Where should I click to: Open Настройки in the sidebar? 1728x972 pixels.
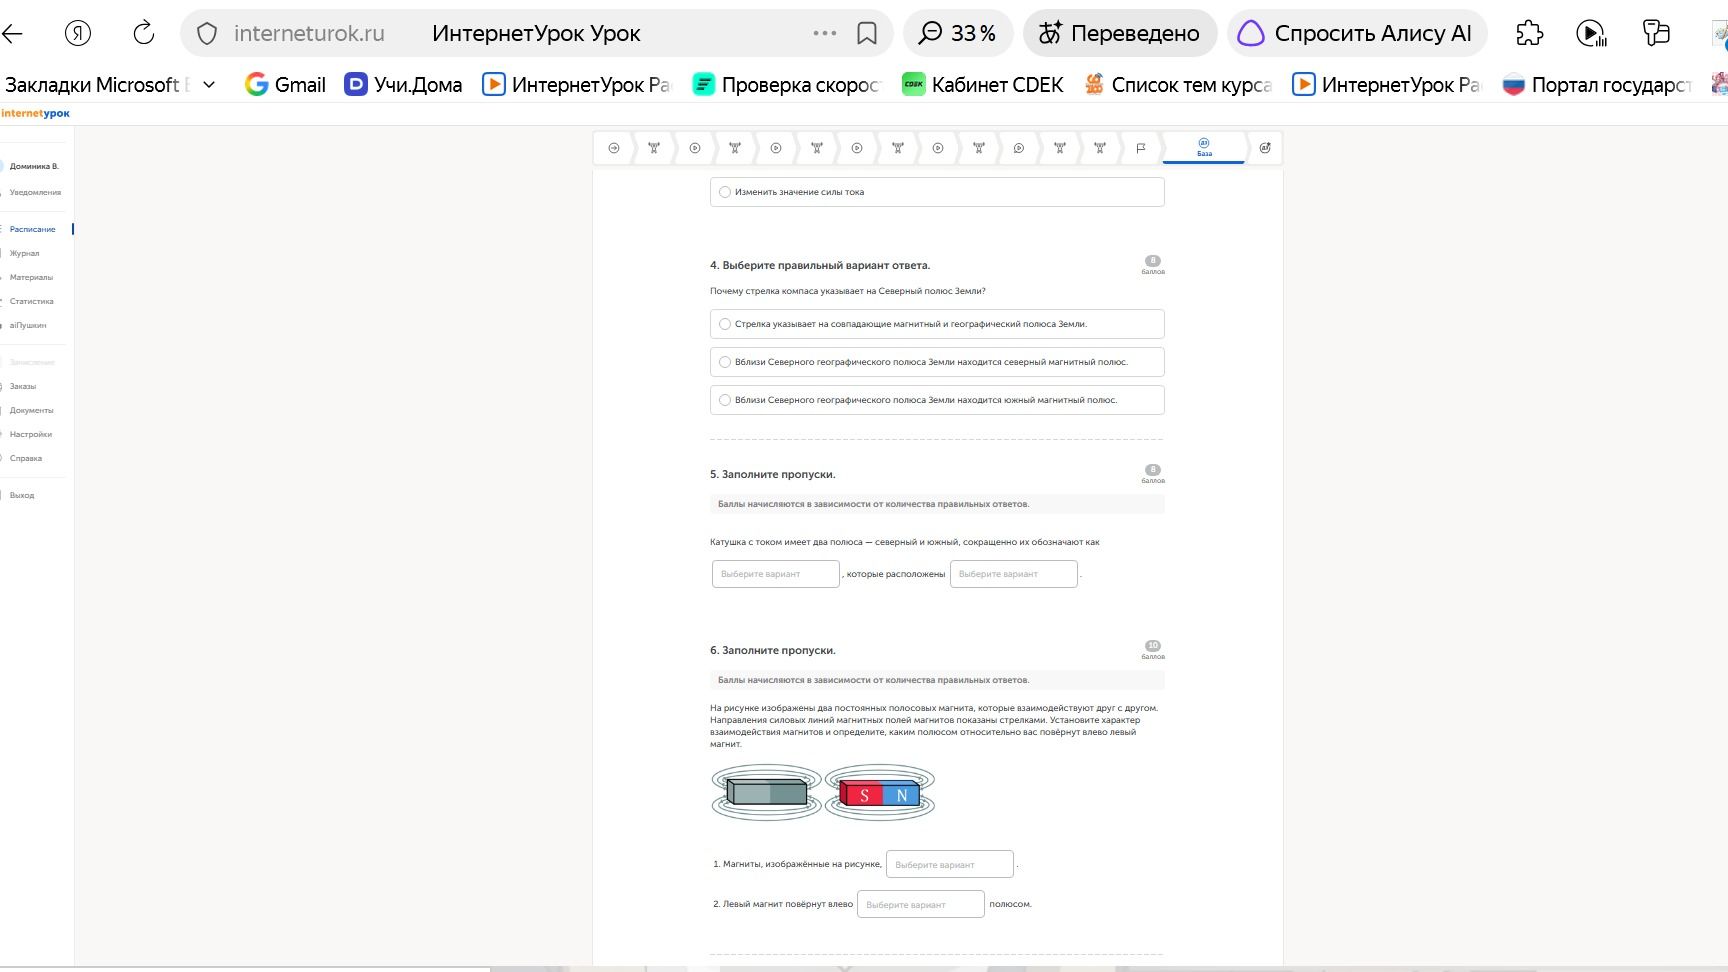tap(31, 434)
